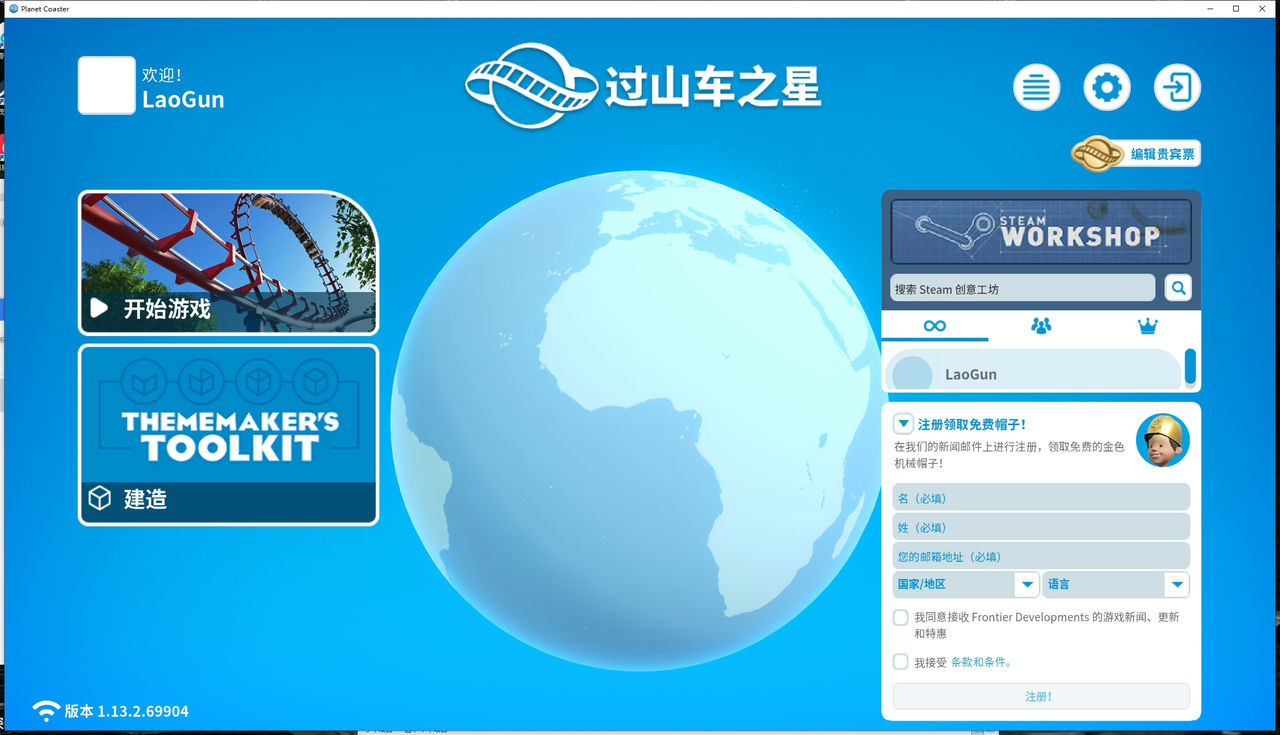Open the 条款和条件 link
Image resolution: width=1280 pixels, height=735 pixels.
981,662
